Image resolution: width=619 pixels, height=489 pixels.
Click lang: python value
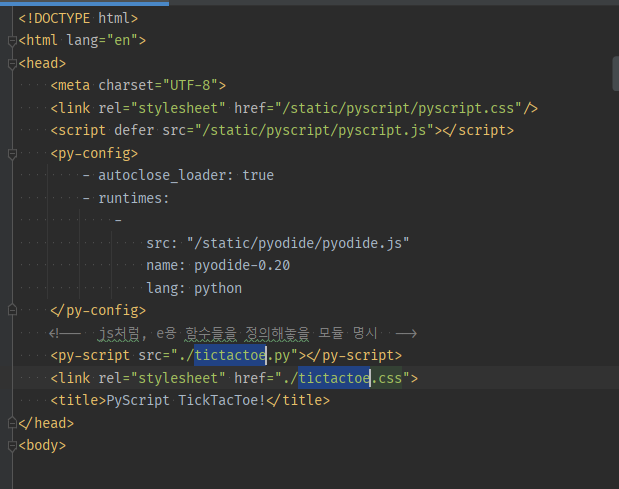click(x=218, y=288)
